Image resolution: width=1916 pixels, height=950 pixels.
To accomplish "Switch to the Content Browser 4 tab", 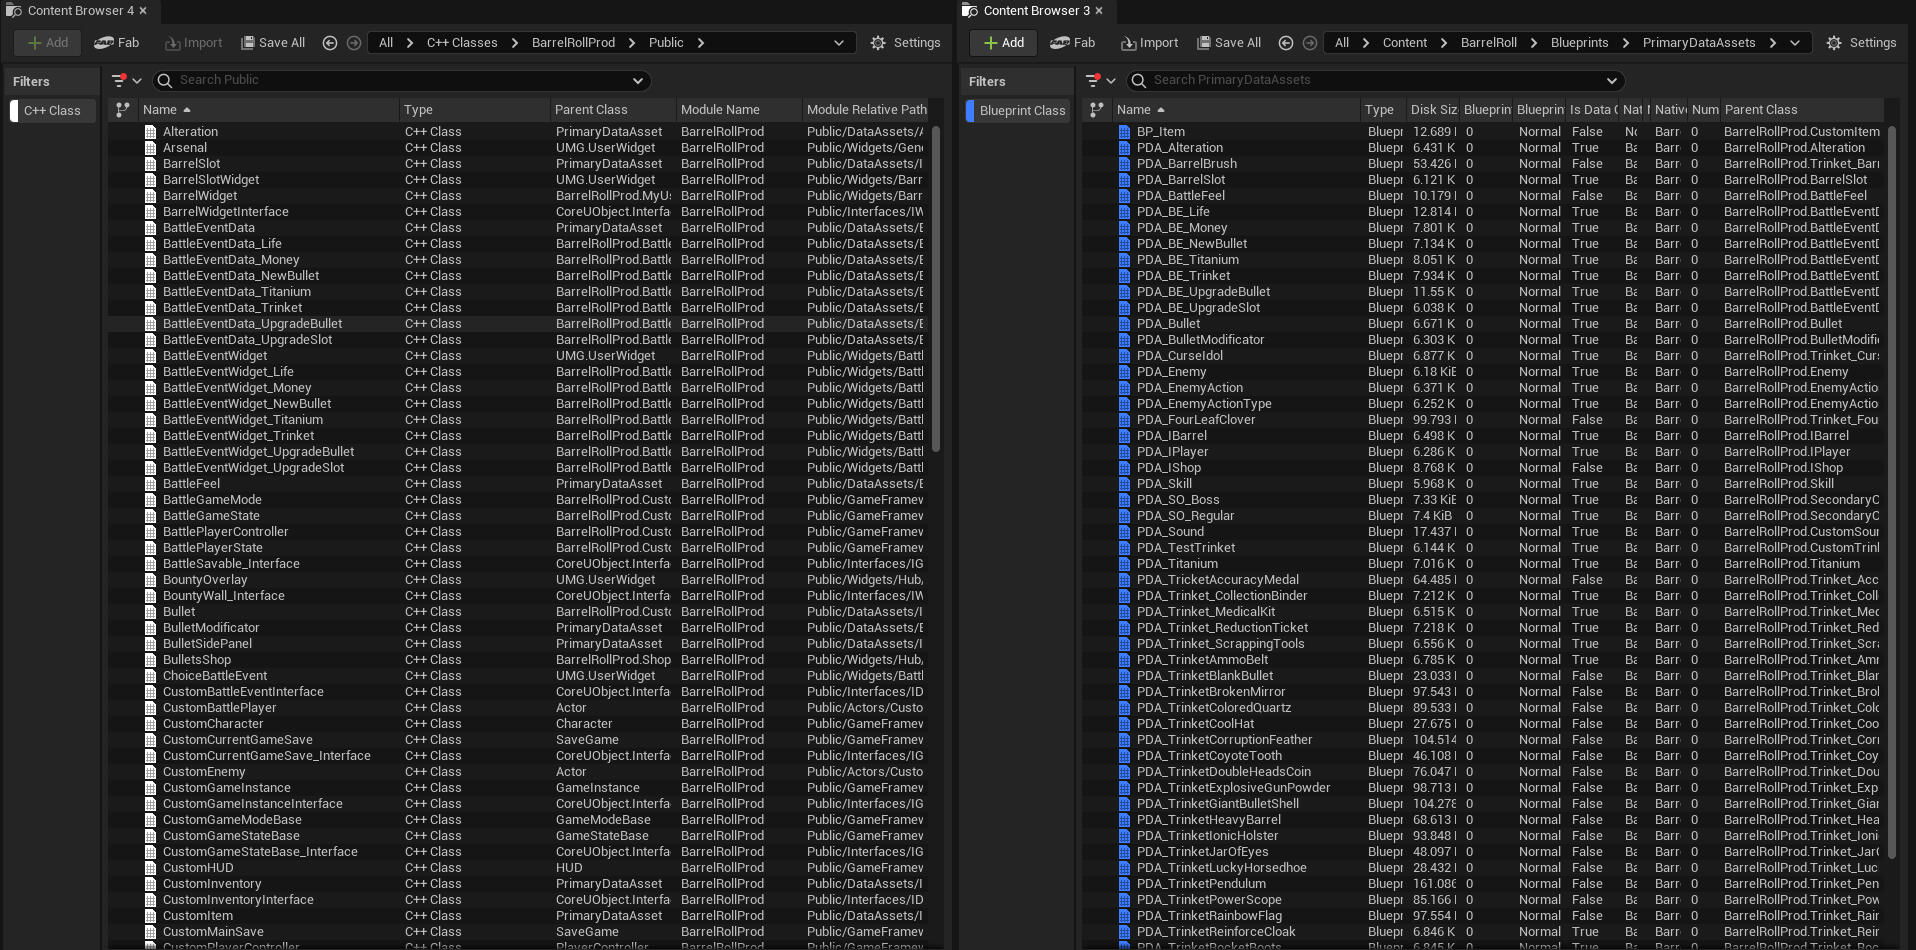I will pos(75,11).
